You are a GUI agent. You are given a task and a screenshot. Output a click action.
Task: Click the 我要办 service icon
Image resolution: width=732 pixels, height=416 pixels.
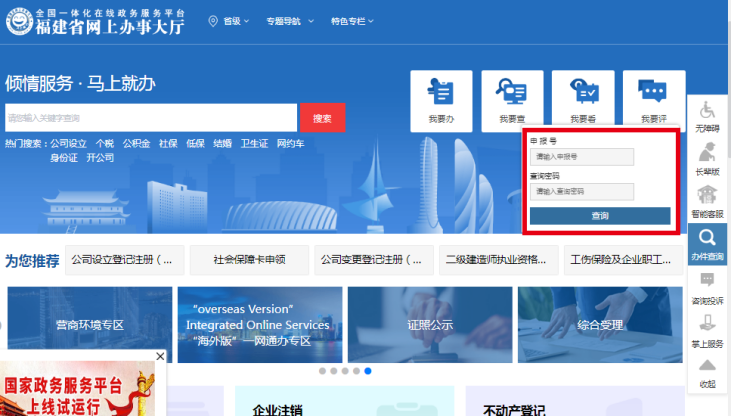(x=441, y=100)
